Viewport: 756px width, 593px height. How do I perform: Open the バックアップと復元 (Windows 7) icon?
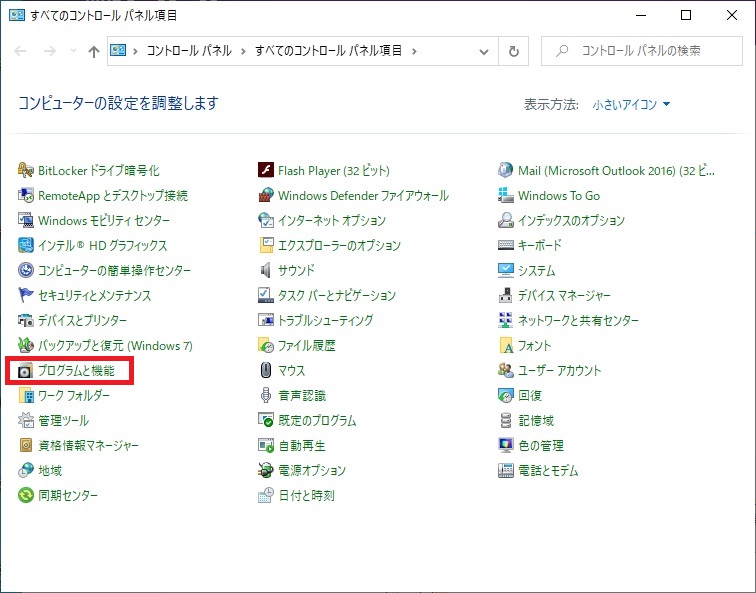click(26, 345)
